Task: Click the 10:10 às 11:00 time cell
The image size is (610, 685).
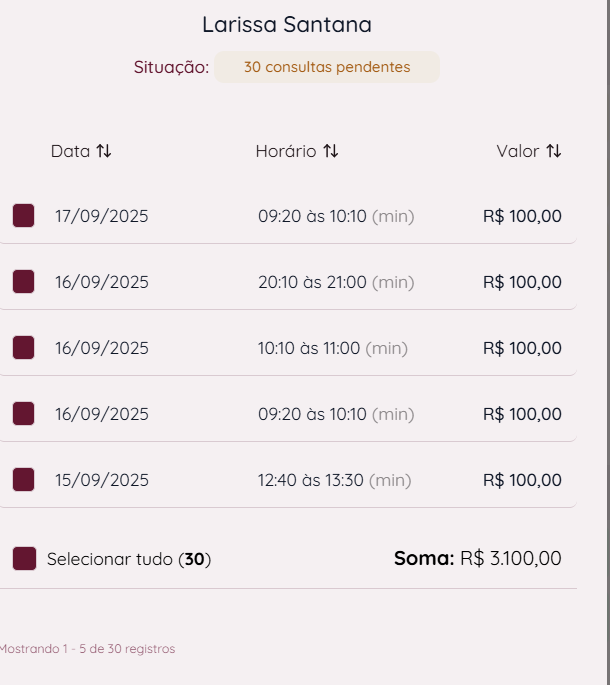Action: [309, 348]
